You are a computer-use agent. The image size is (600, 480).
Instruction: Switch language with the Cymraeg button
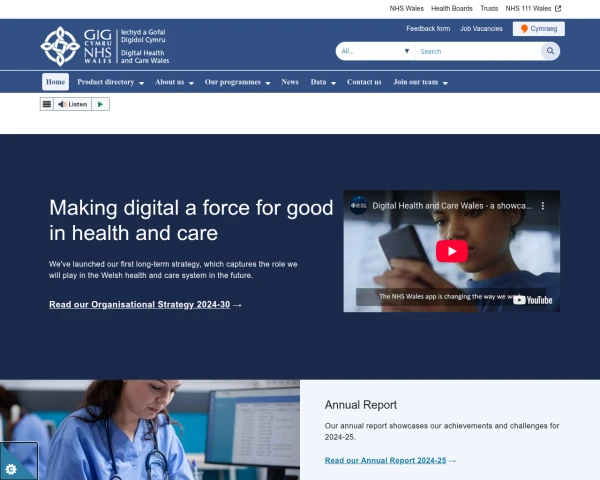coord(538,29)
